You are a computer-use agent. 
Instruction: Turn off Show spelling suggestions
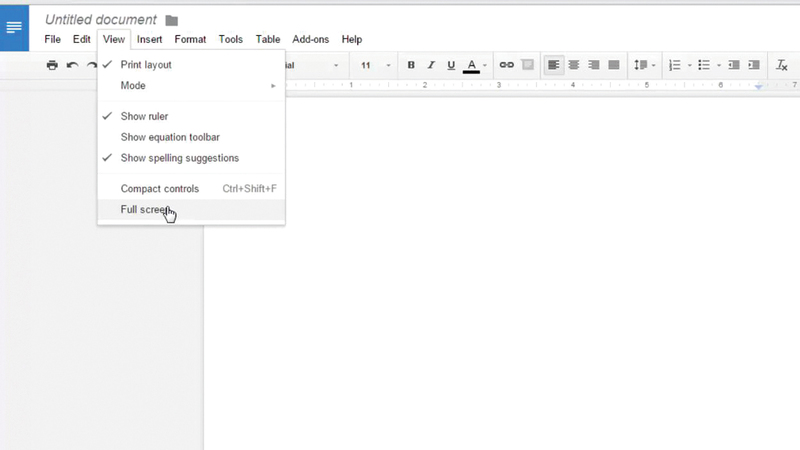point(179,158)
